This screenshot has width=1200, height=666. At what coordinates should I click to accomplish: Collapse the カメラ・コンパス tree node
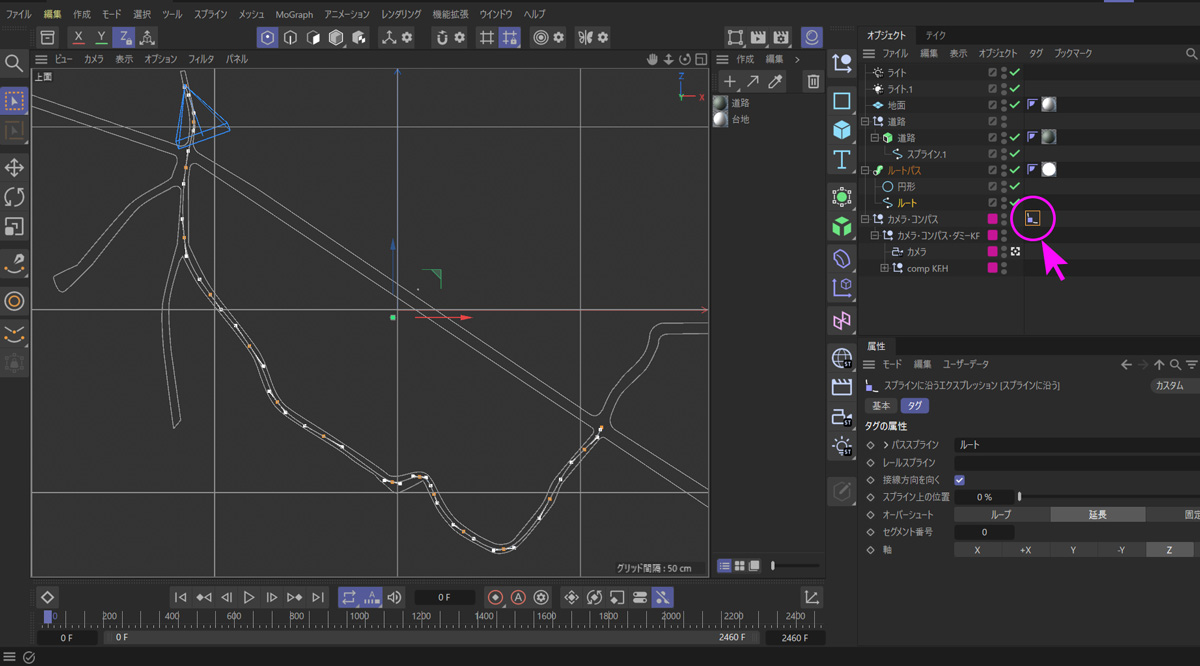click(x=866, y=219)
